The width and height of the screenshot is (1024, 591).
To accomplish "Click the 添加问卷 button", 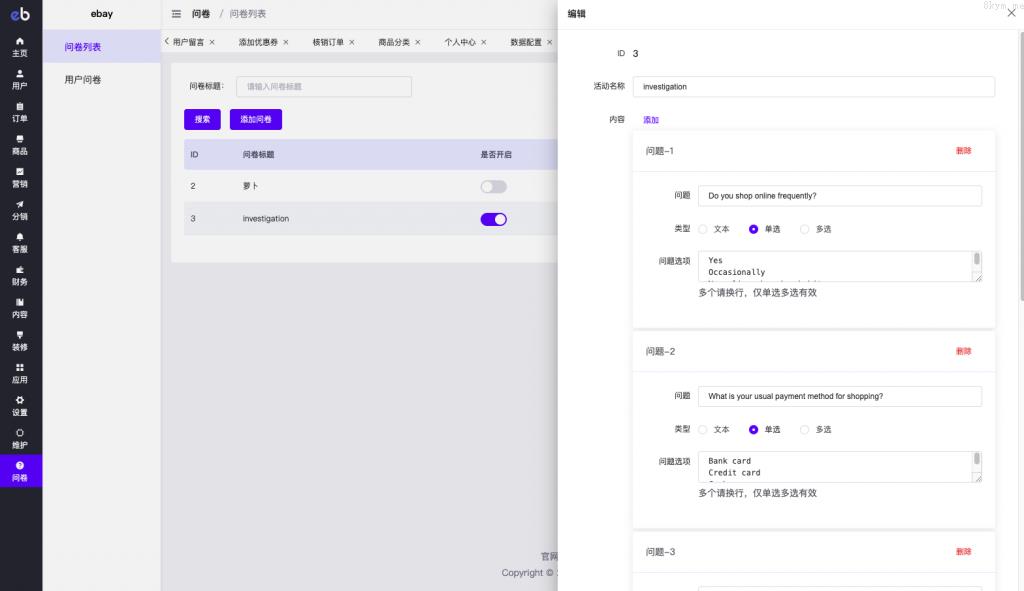I will (256, 119).
